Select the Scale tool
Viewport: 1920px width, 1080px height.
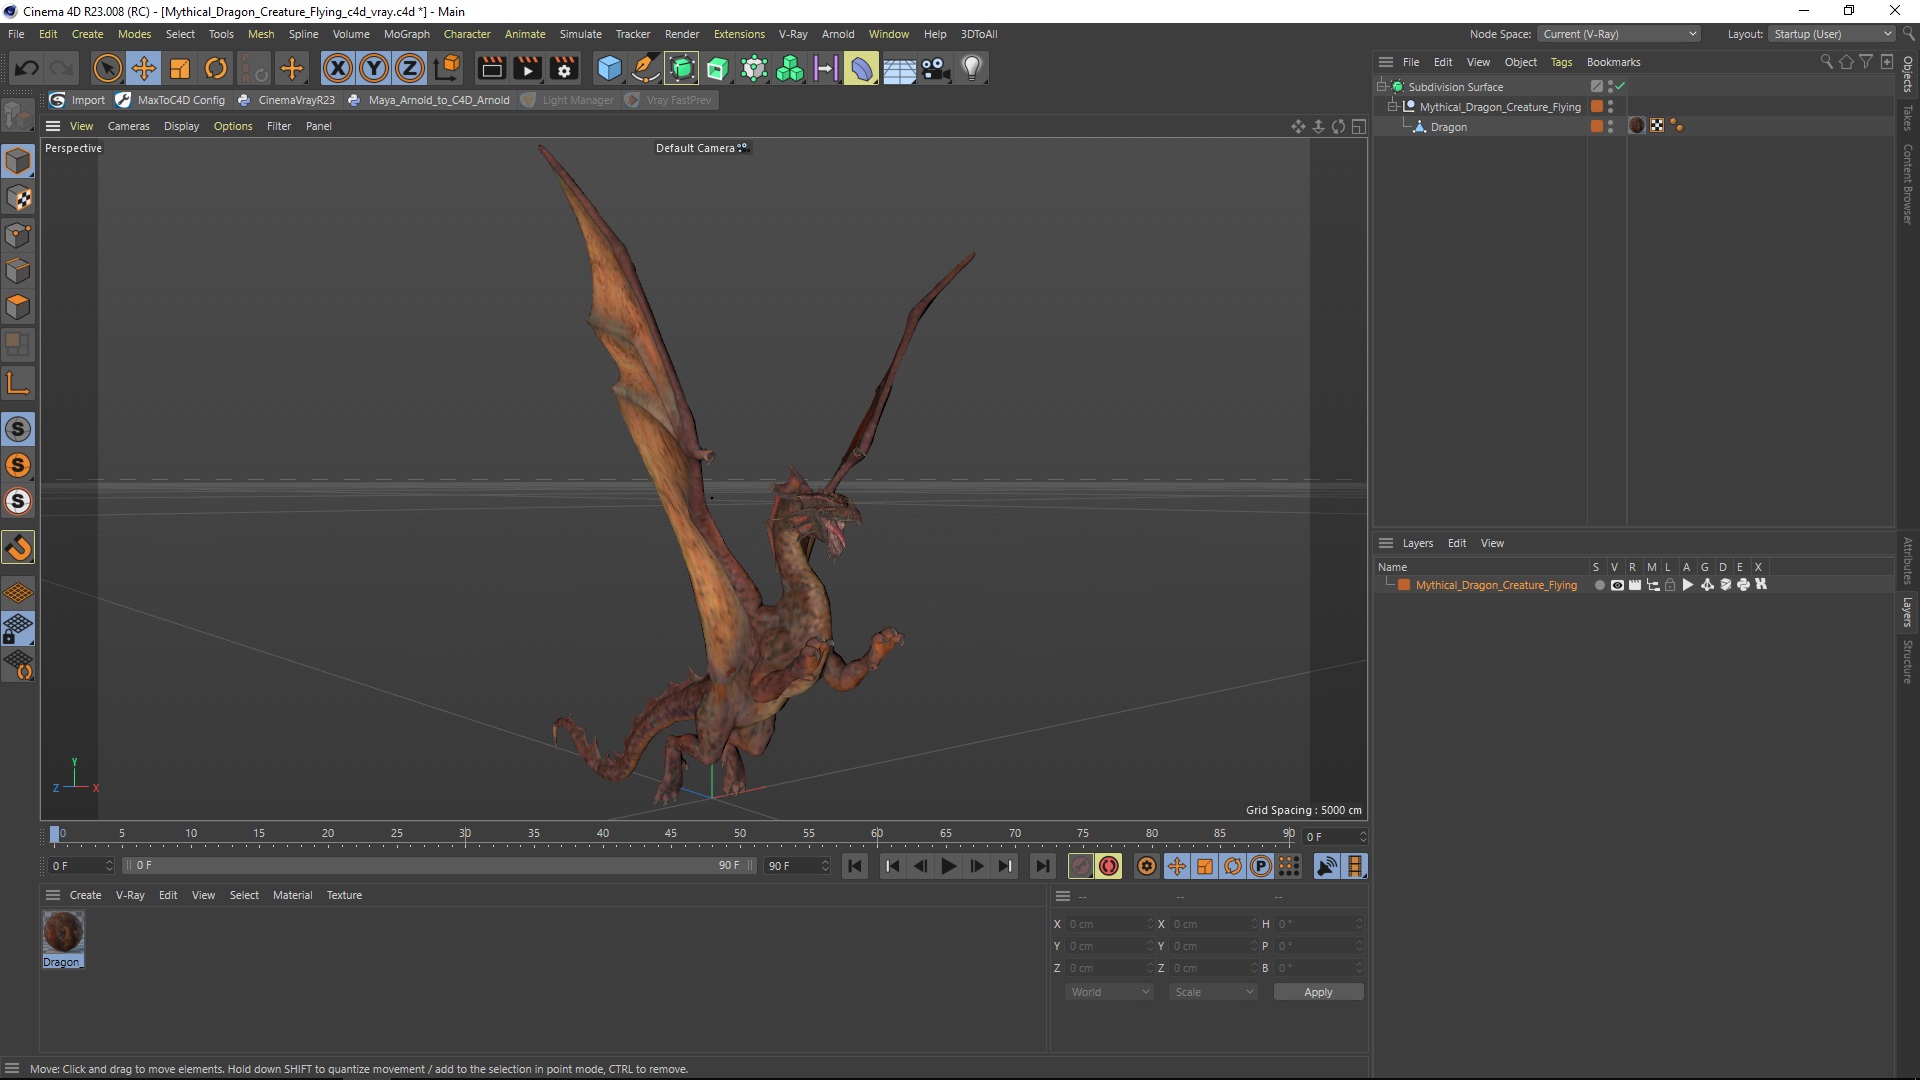click(x=180, y=68)
